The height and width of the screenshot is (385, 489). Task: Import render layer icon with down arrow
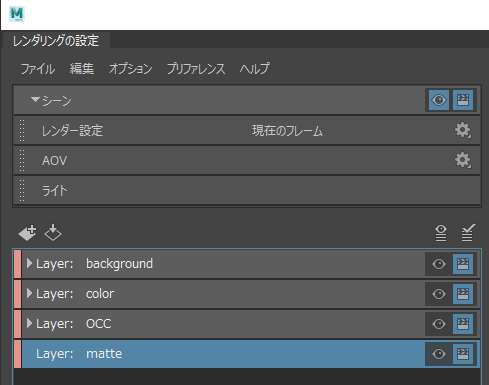click(x=53, y=233)
